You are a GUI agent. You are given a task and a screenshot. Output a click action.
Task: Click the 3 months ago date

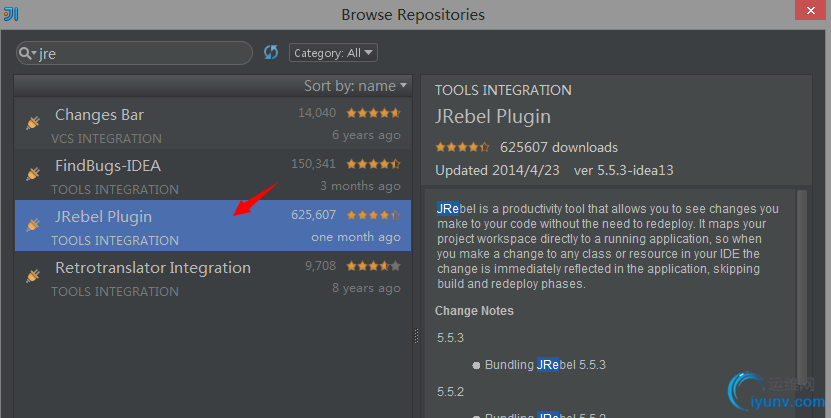click(360, 186)
